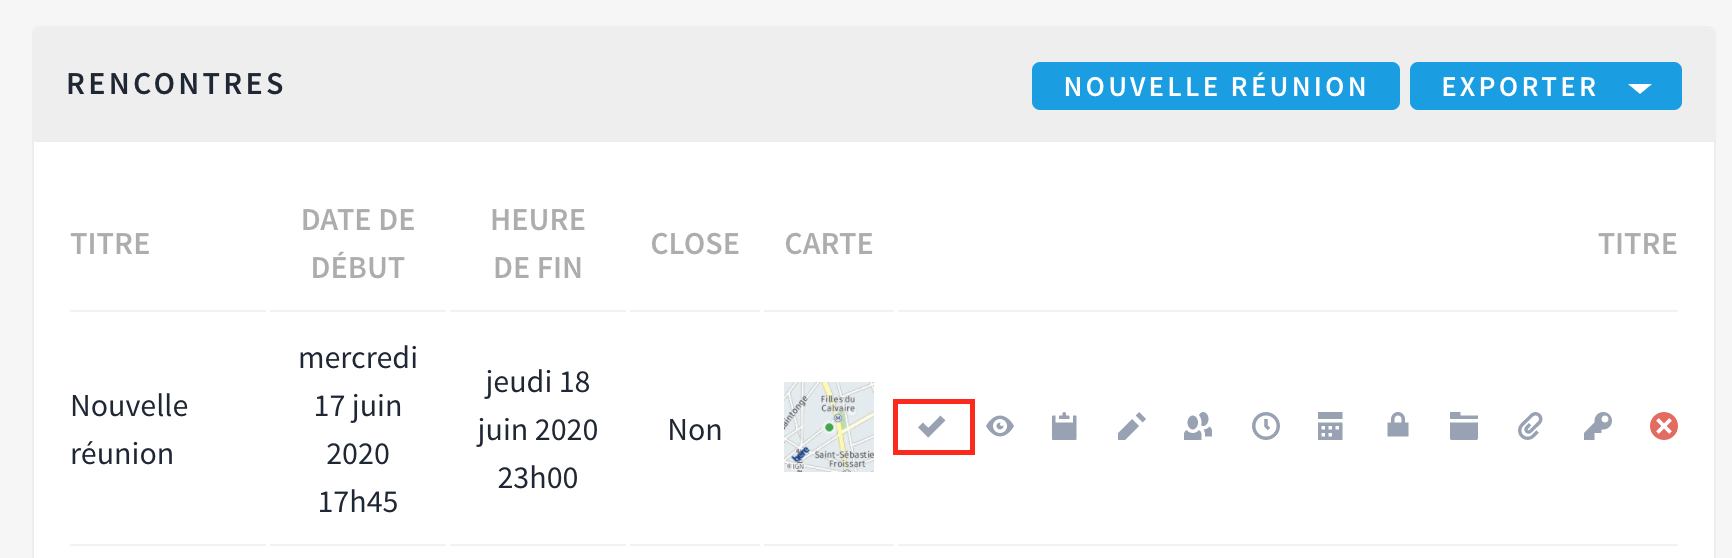Click the NOUVELLE RÉUNION button
The image size is (1732, 558).
[x=1215, y=87]
